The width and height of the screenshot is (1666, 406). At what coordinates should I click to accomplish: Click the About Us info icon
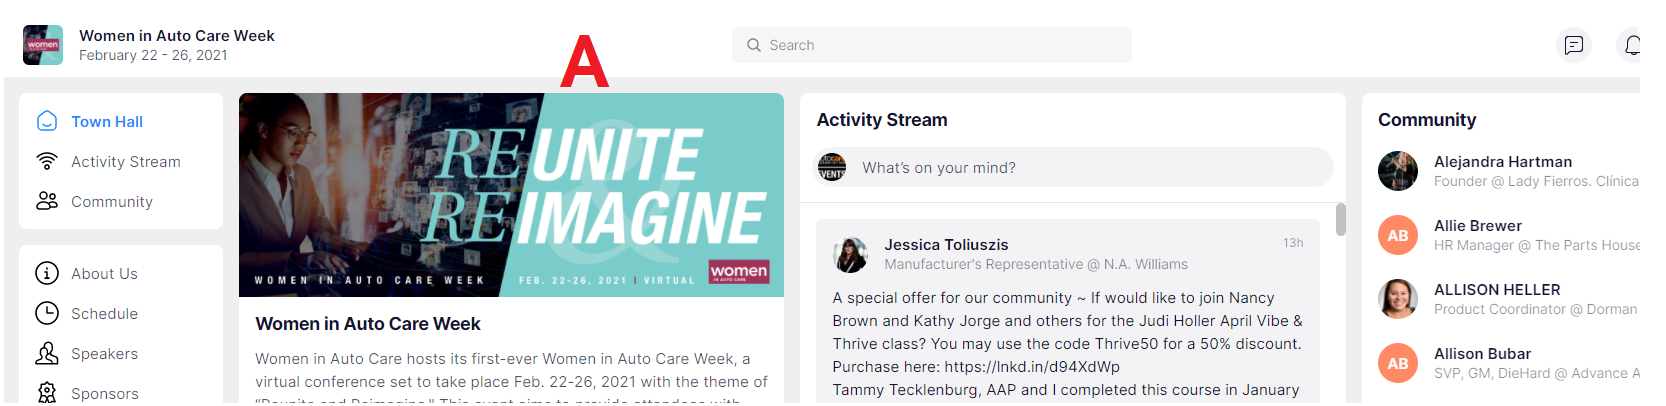click(x=47, y=273)
